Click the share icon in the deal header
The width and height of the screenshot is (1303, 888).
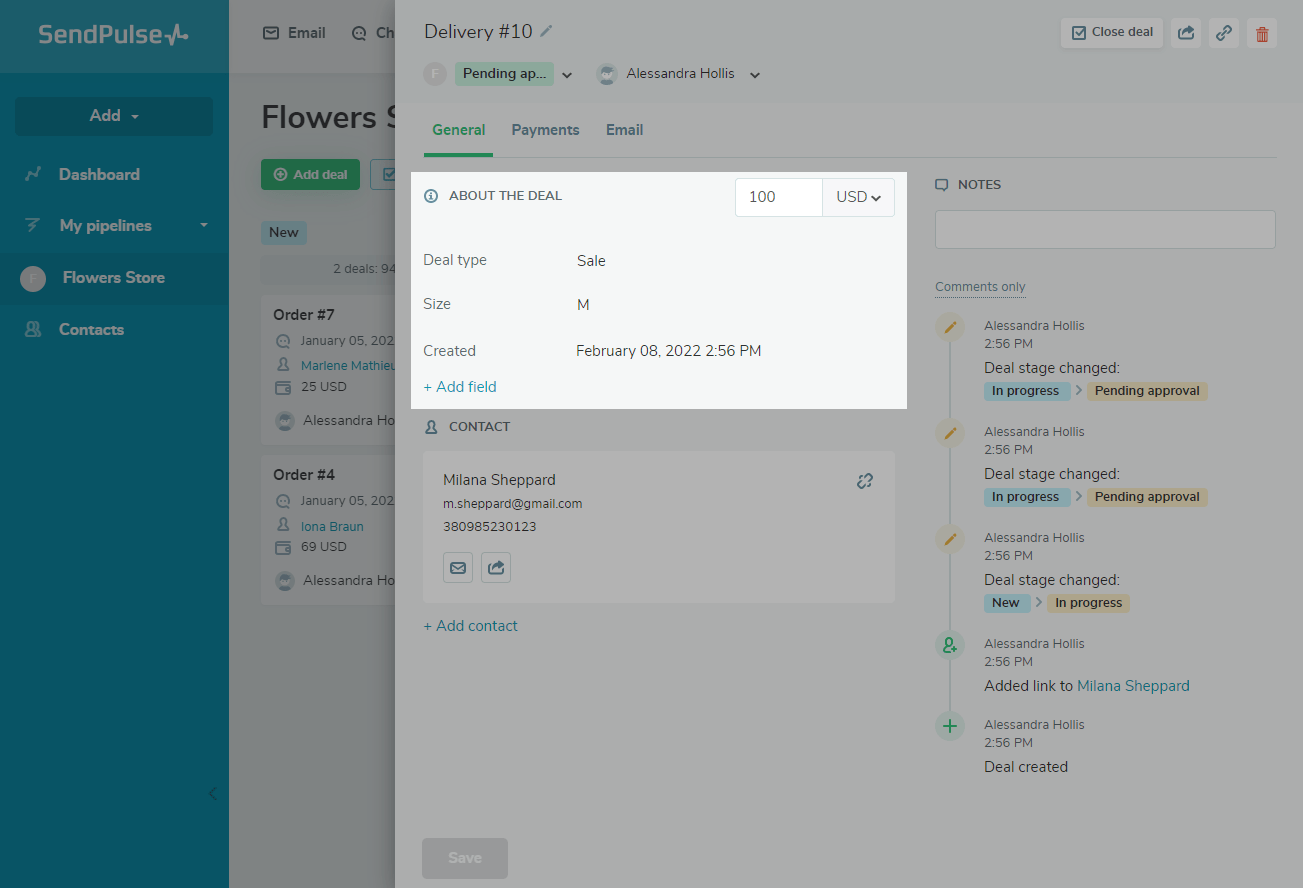click(1185, 33)
